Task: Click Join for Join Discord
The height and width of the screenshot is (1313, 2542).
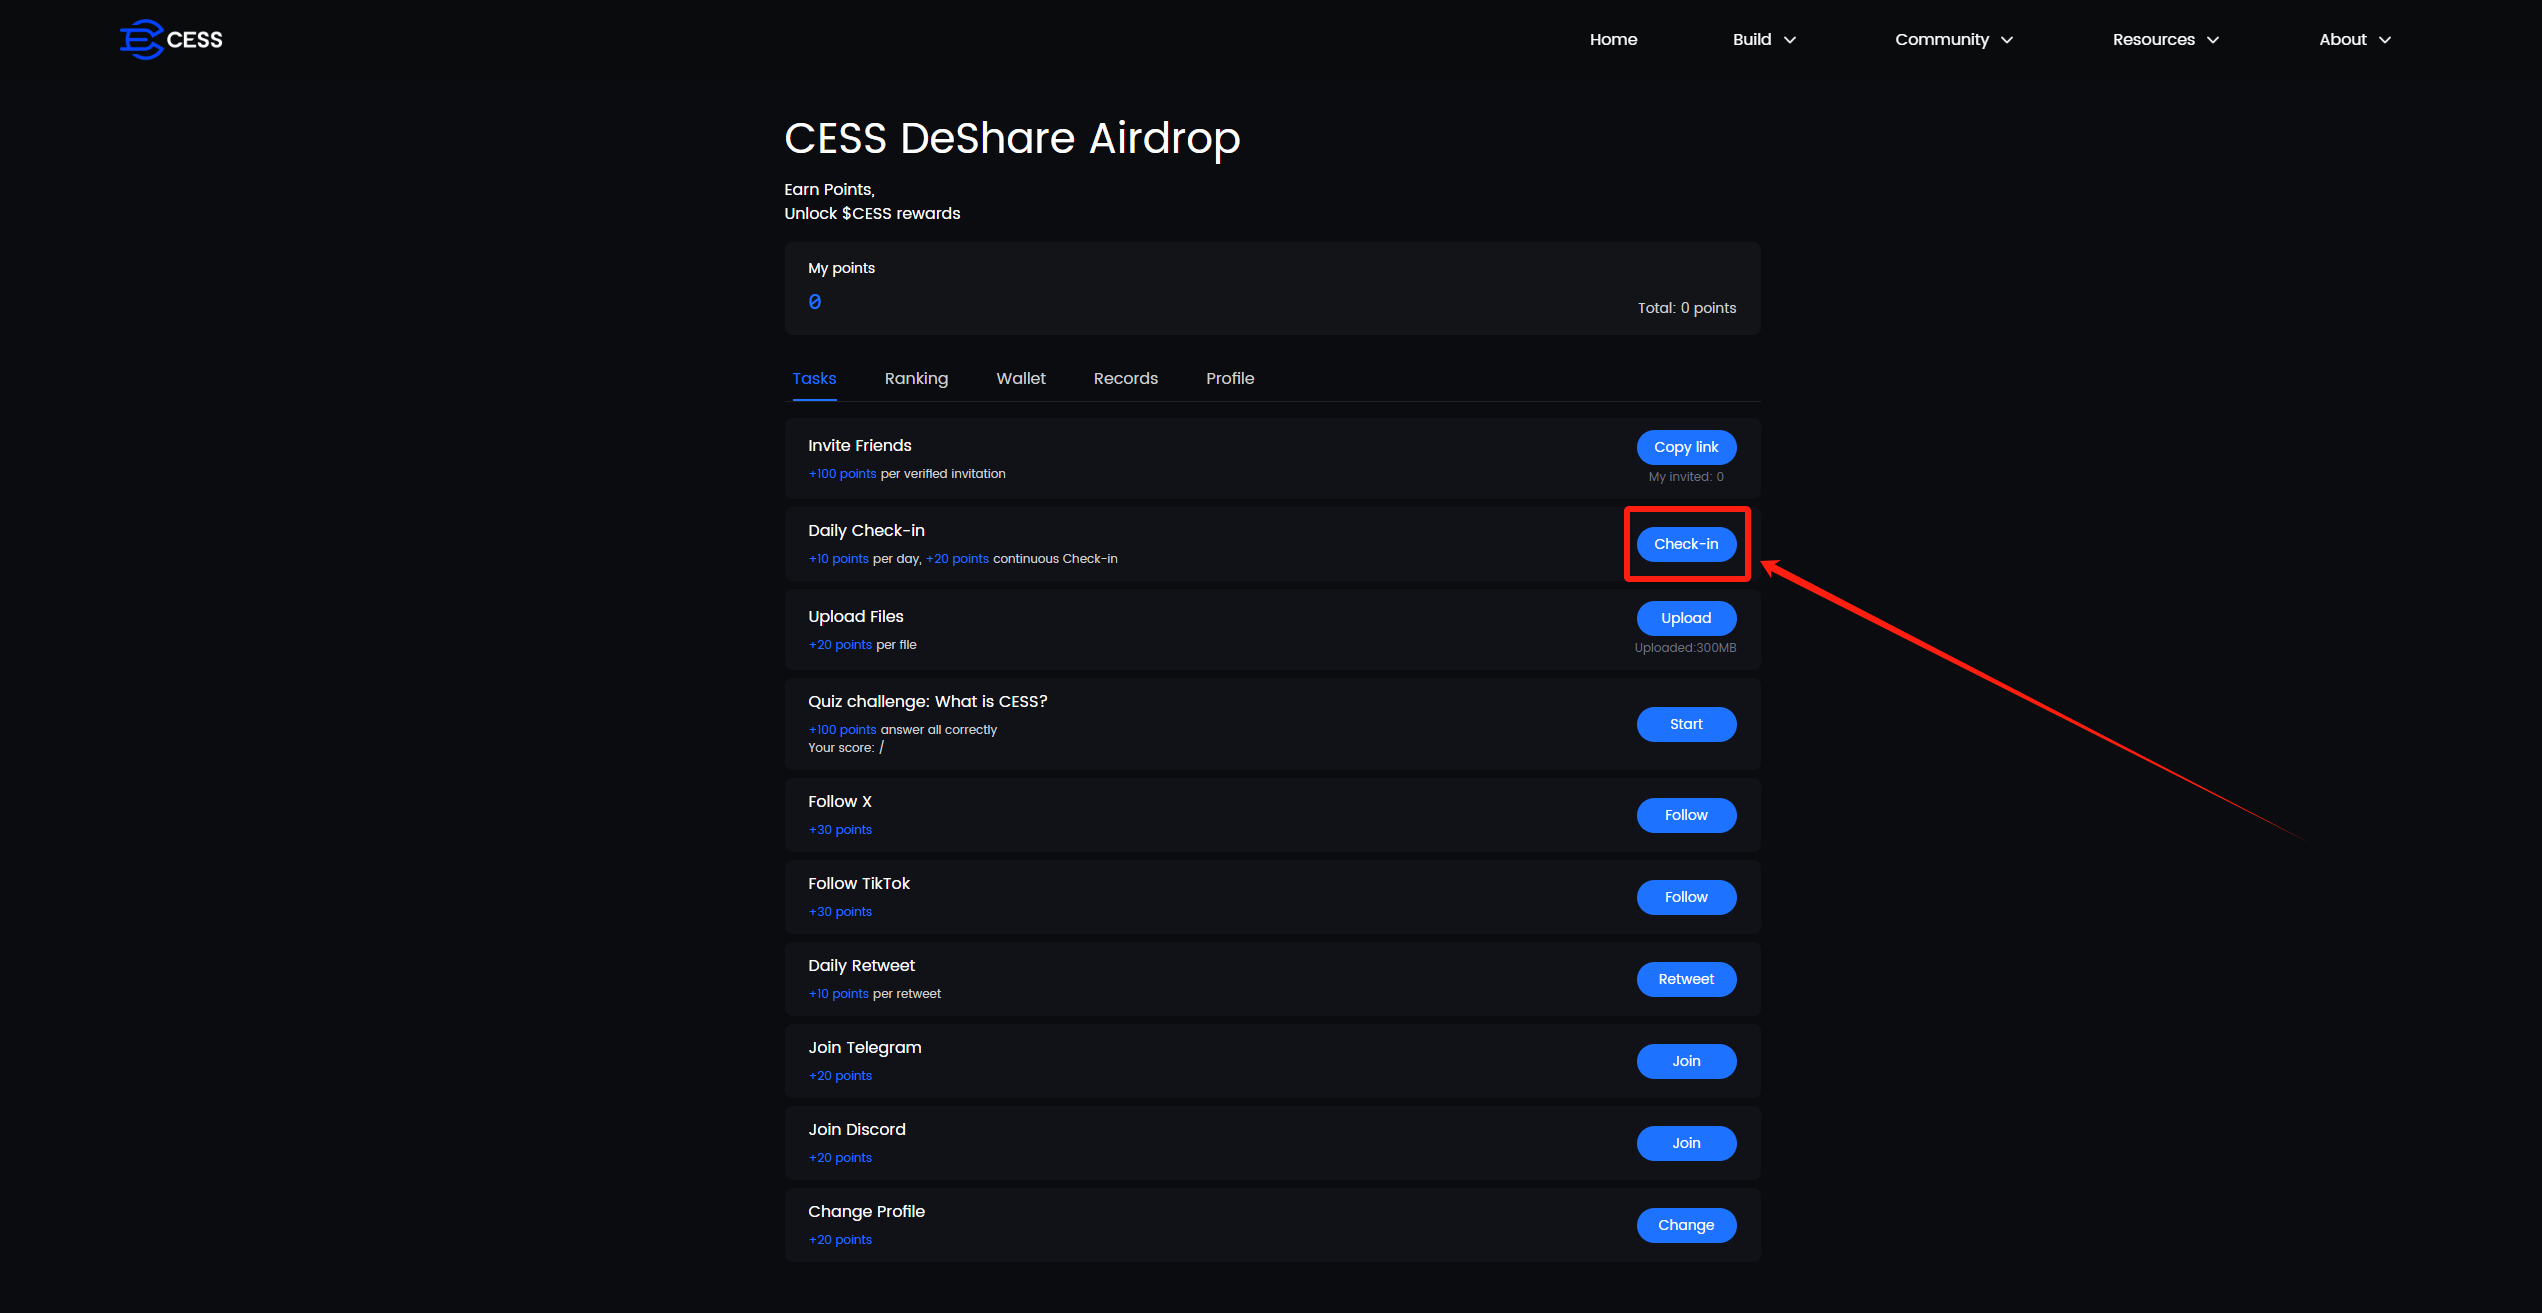Action: pos(1686,1143)
